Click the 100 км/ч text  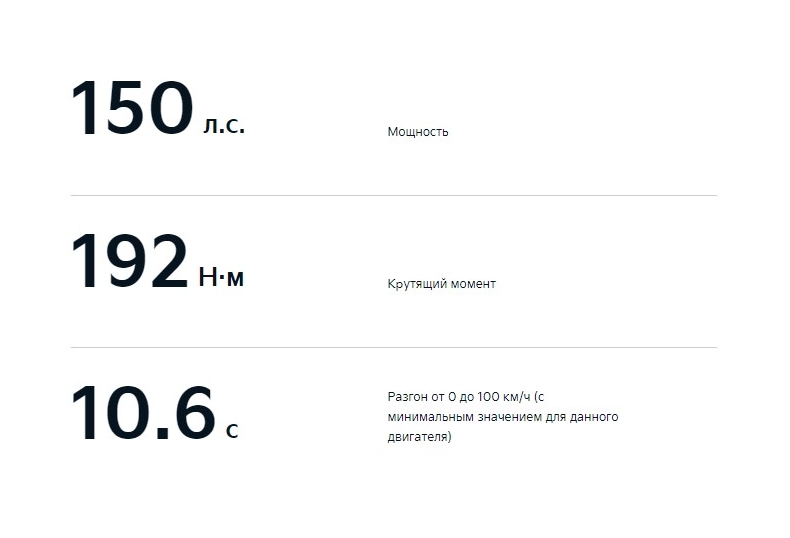click(504, 397)
